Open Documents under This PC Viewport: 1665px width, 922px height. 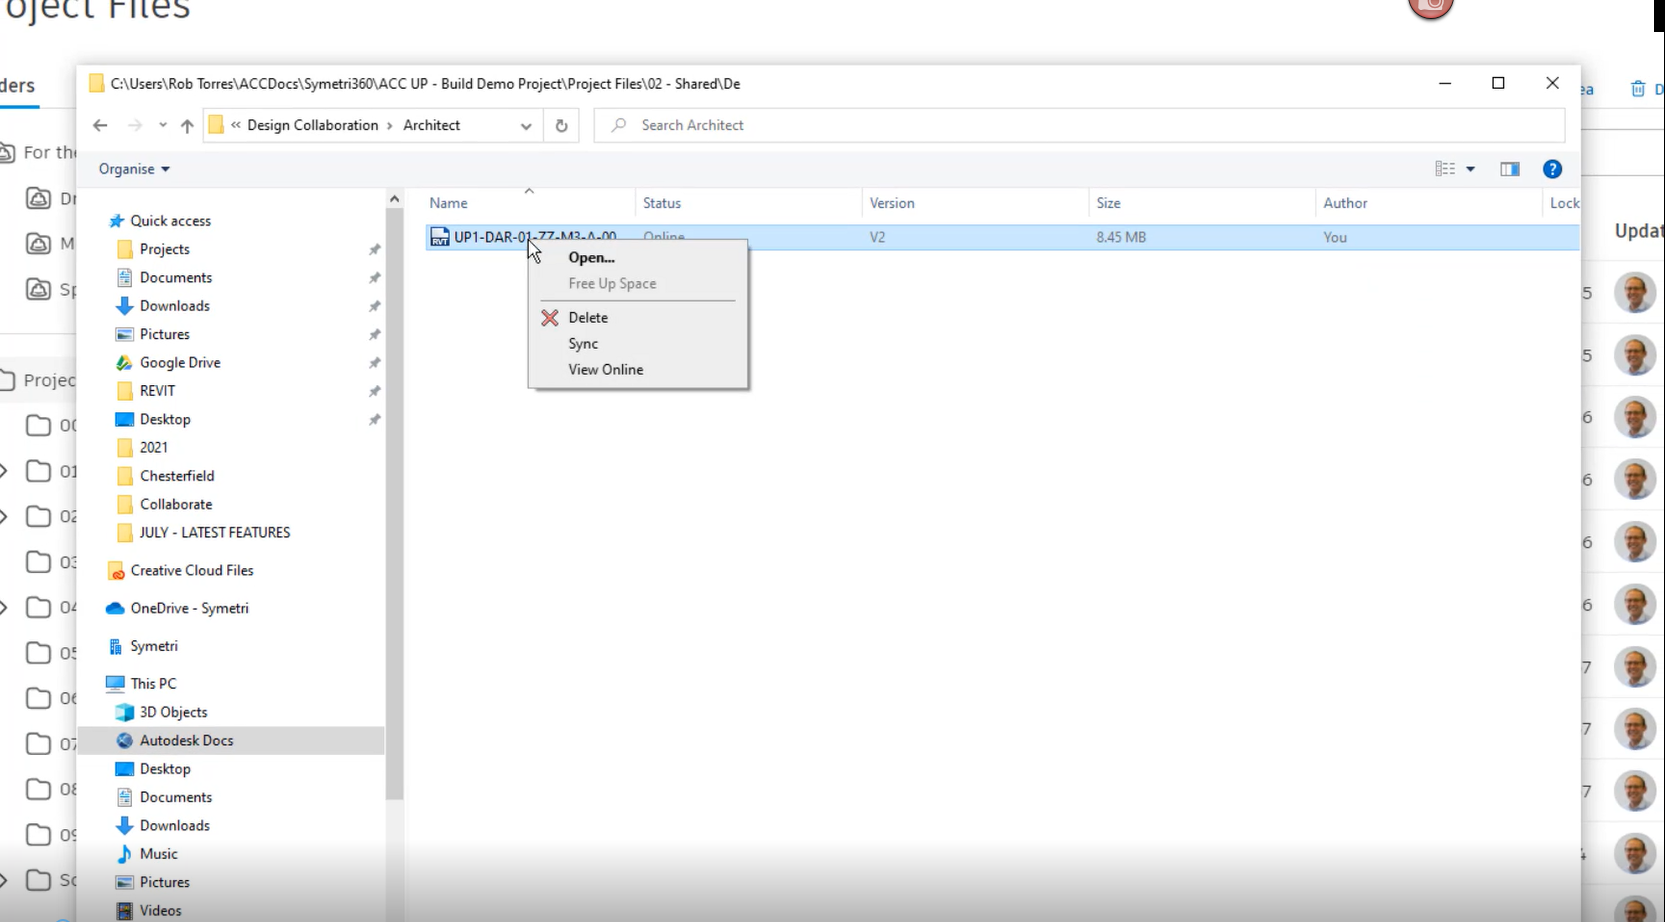(x=176, y=797)
